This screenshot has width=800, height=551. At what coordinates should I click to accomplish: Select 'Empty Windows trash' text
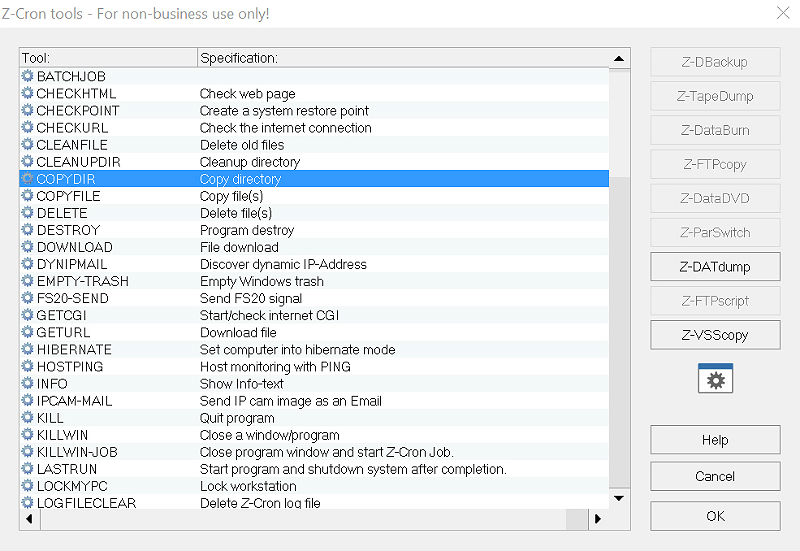(262, 281)
